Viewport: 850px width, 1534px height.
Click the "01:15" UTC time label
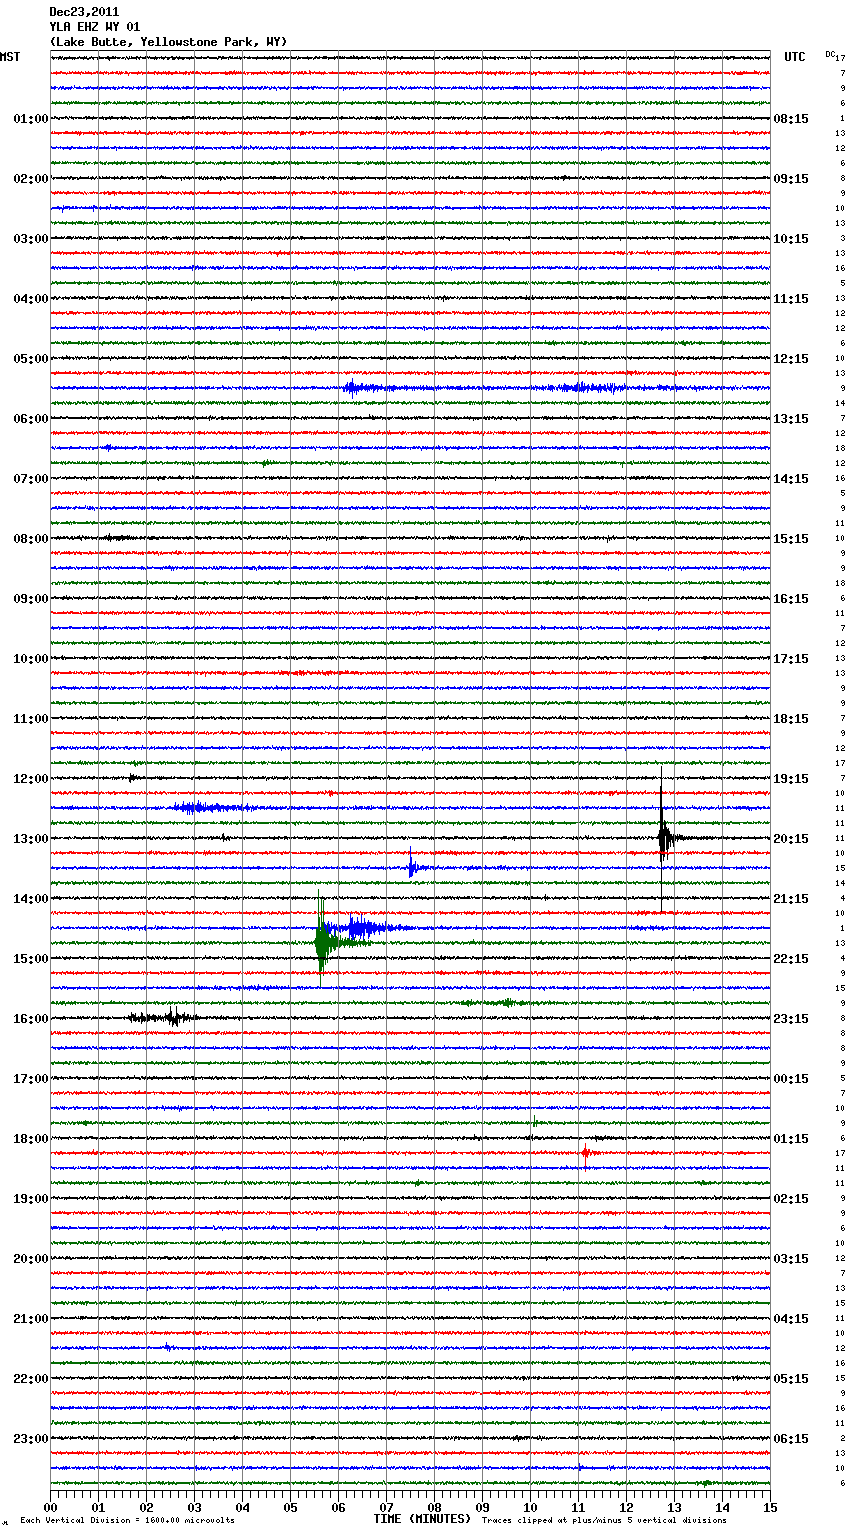pos(791,1139)
